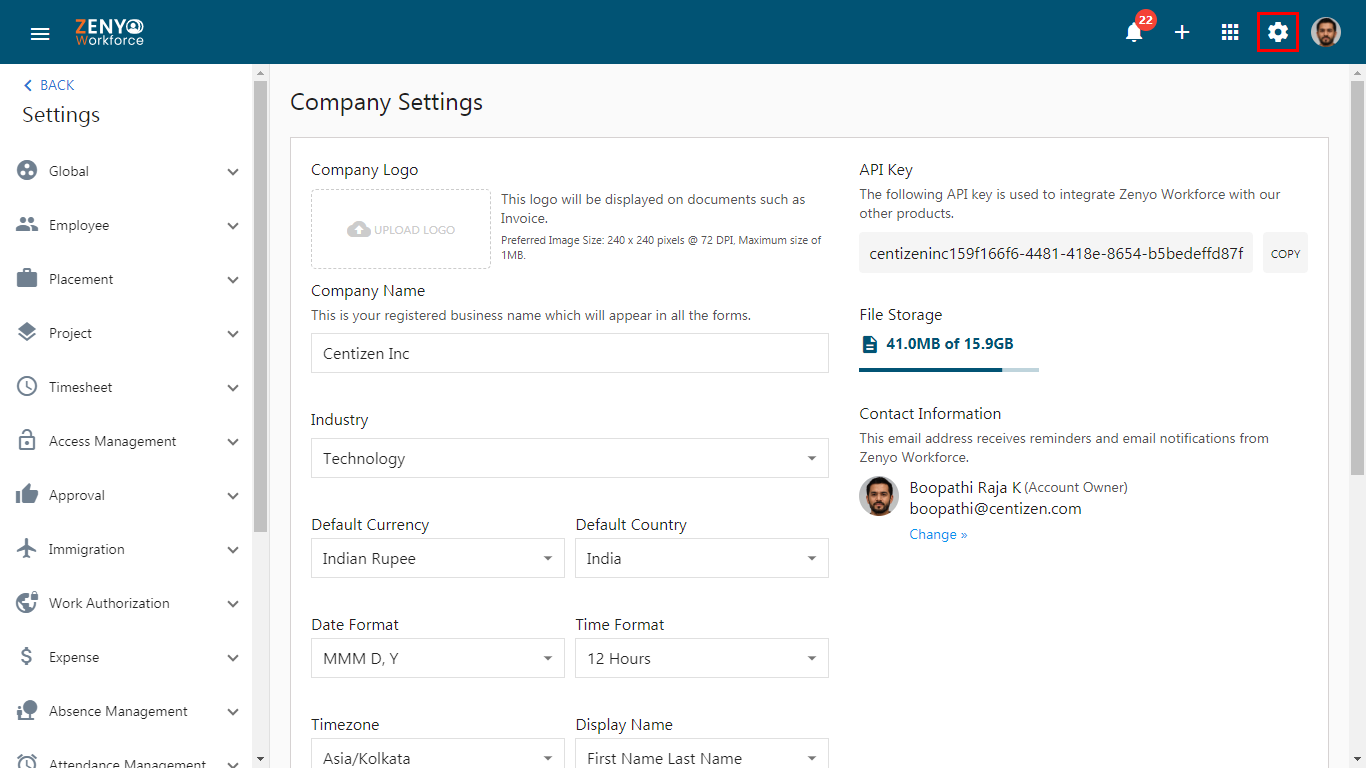Screen dimensions: 1366x768
Task: Expand the Work Authorization chevron
Action: [233, 604]
